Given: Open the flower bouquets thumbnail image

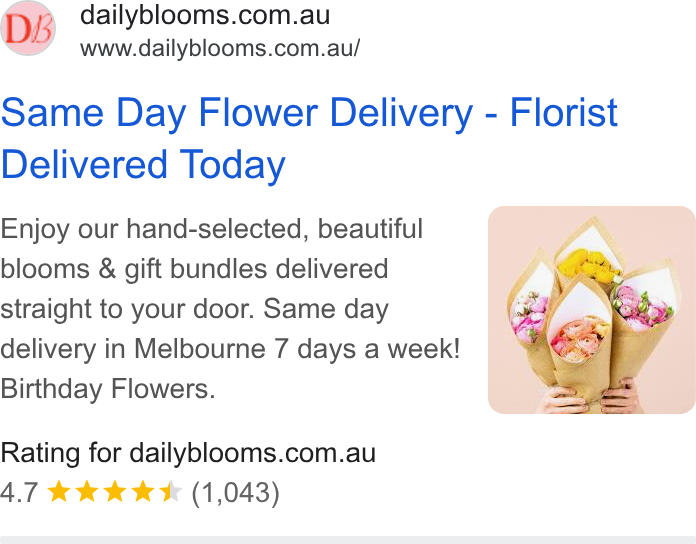Looking at the screenshot, I should coord(592,310).
